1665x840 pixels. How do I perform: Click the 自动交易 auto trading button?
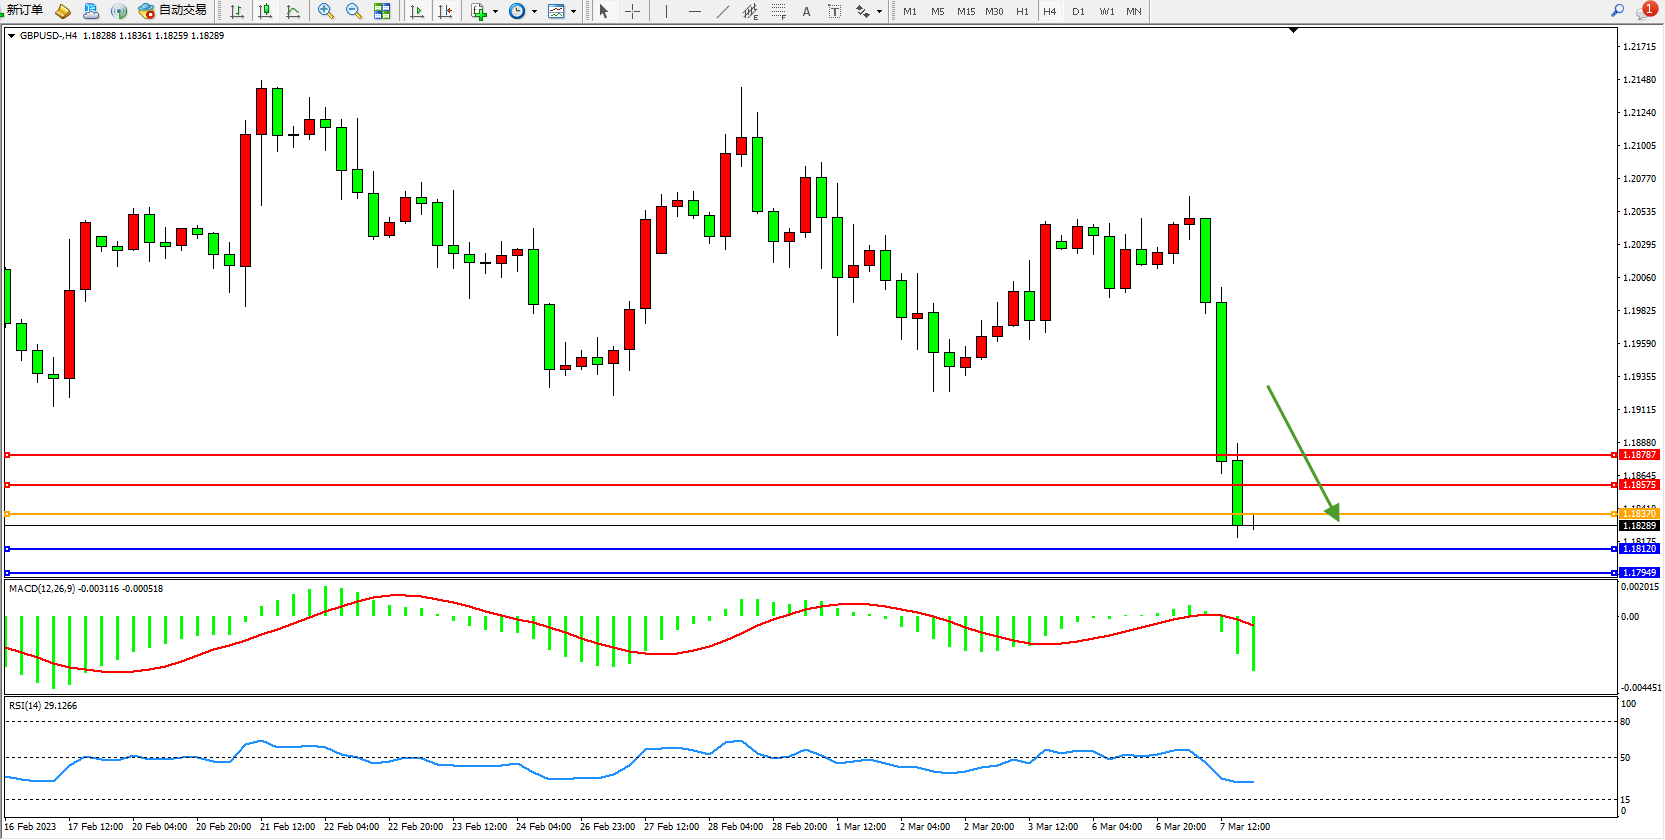173,10
